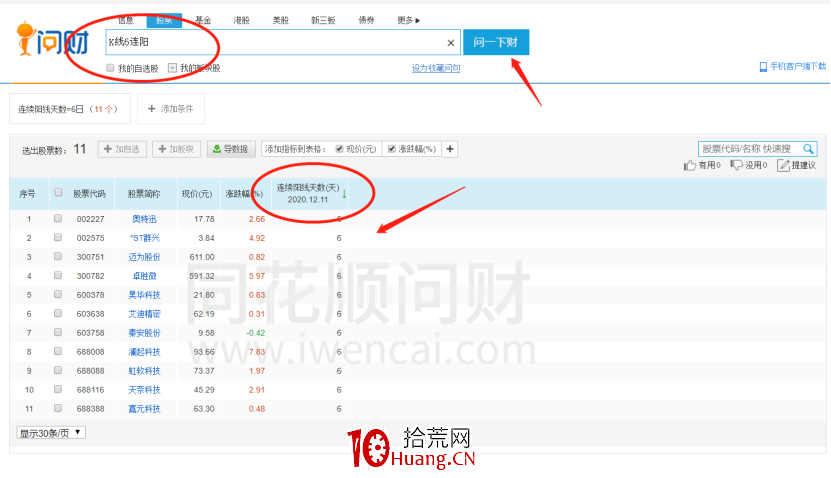This screenshot has width=831, height=478.
Task: Sort by the 股票代码 column header
Action: point(89,194)
